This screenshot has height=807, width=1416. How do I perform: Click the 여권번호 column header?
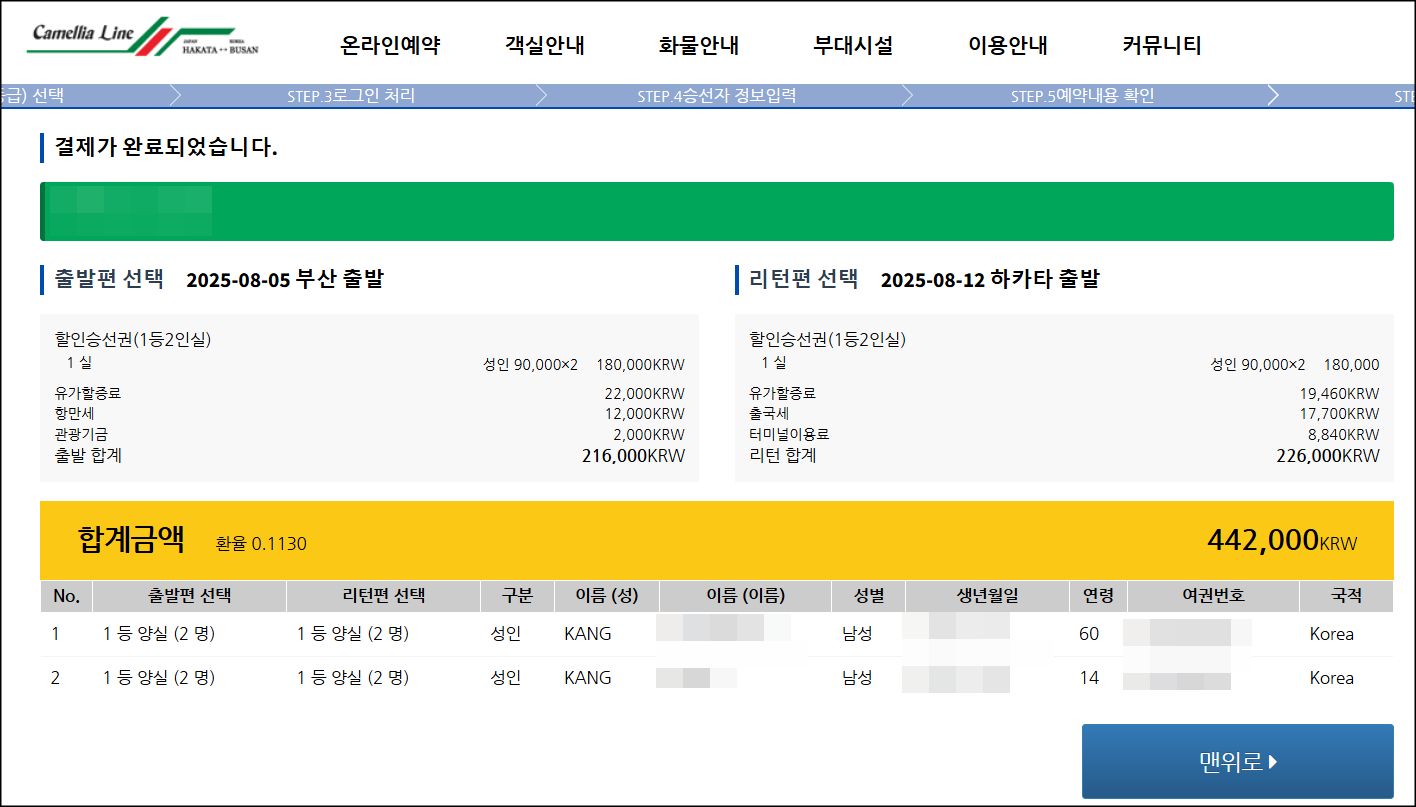[1213, 596]
